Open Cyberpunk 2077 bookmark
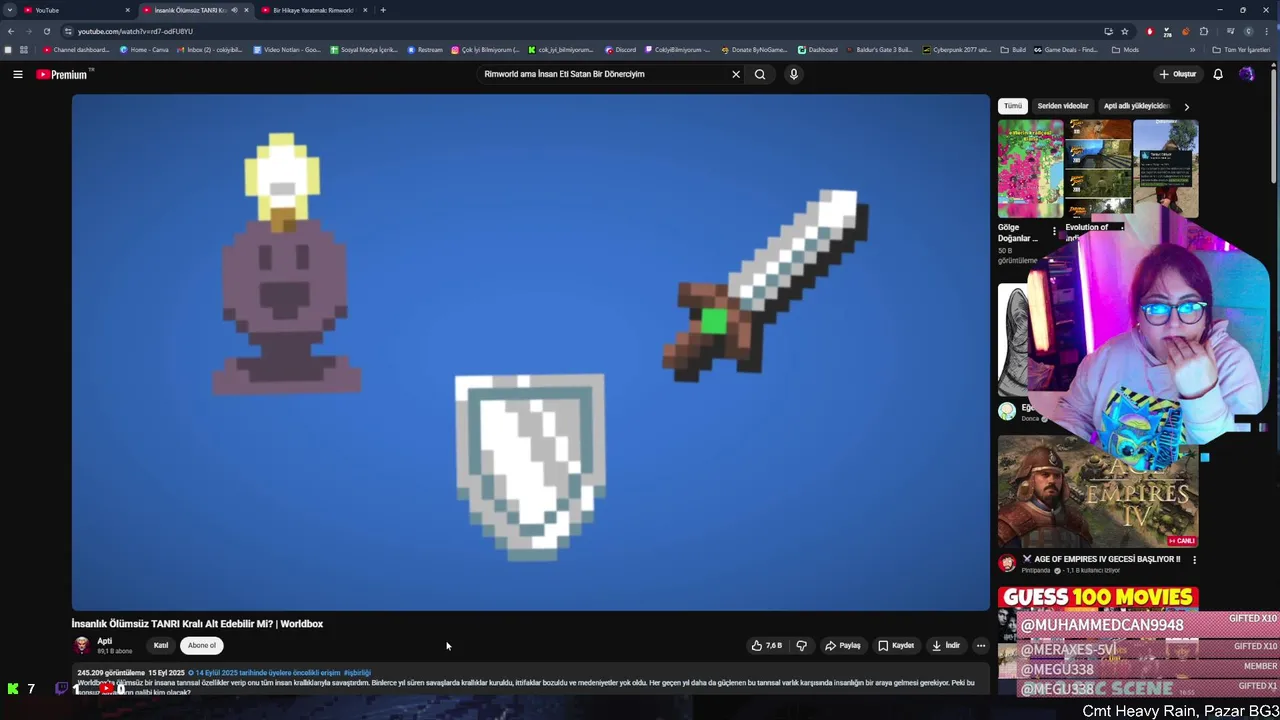The width and height of the screenshot is (1280, 720). click(957, 50)
